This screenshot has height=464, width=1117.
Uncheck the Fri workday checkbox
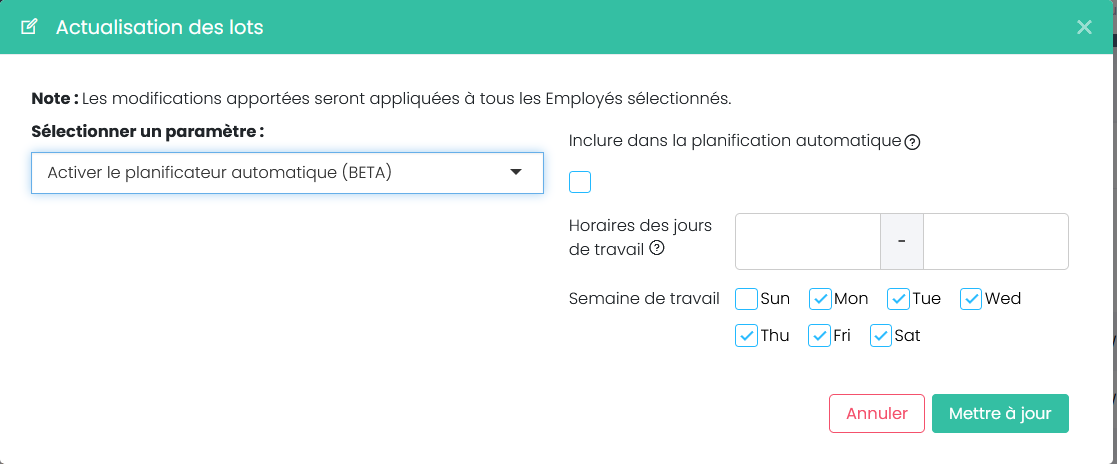pos(819,336)
